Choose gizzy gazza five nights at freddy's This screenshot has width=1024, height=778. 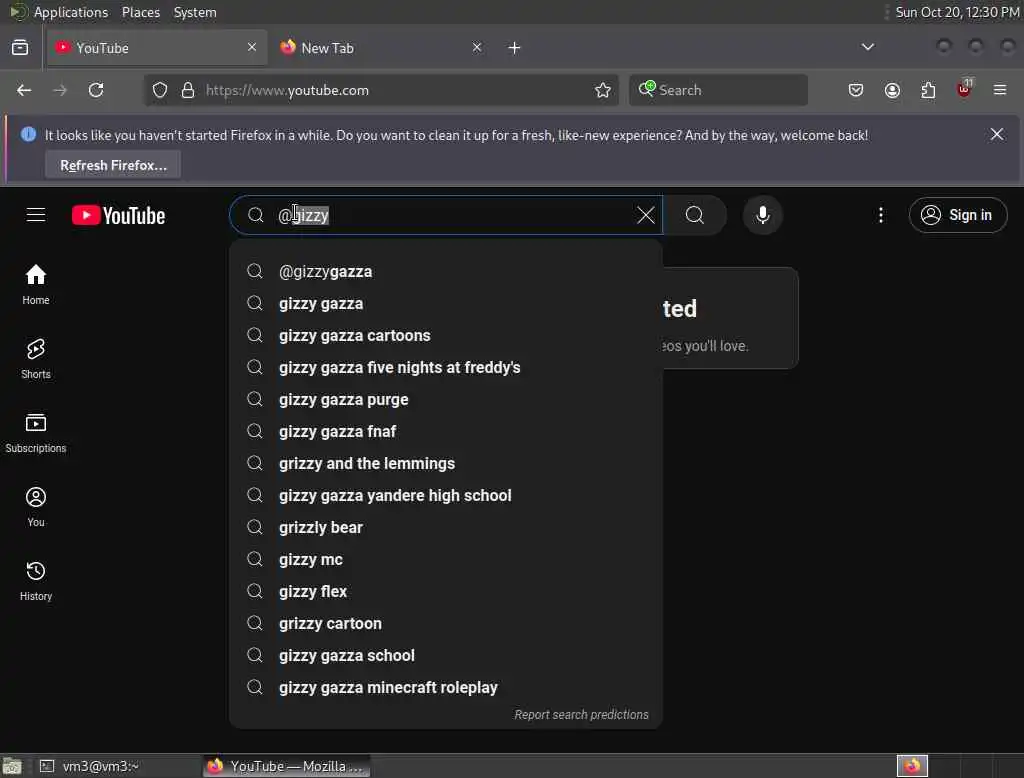point(446,368)
